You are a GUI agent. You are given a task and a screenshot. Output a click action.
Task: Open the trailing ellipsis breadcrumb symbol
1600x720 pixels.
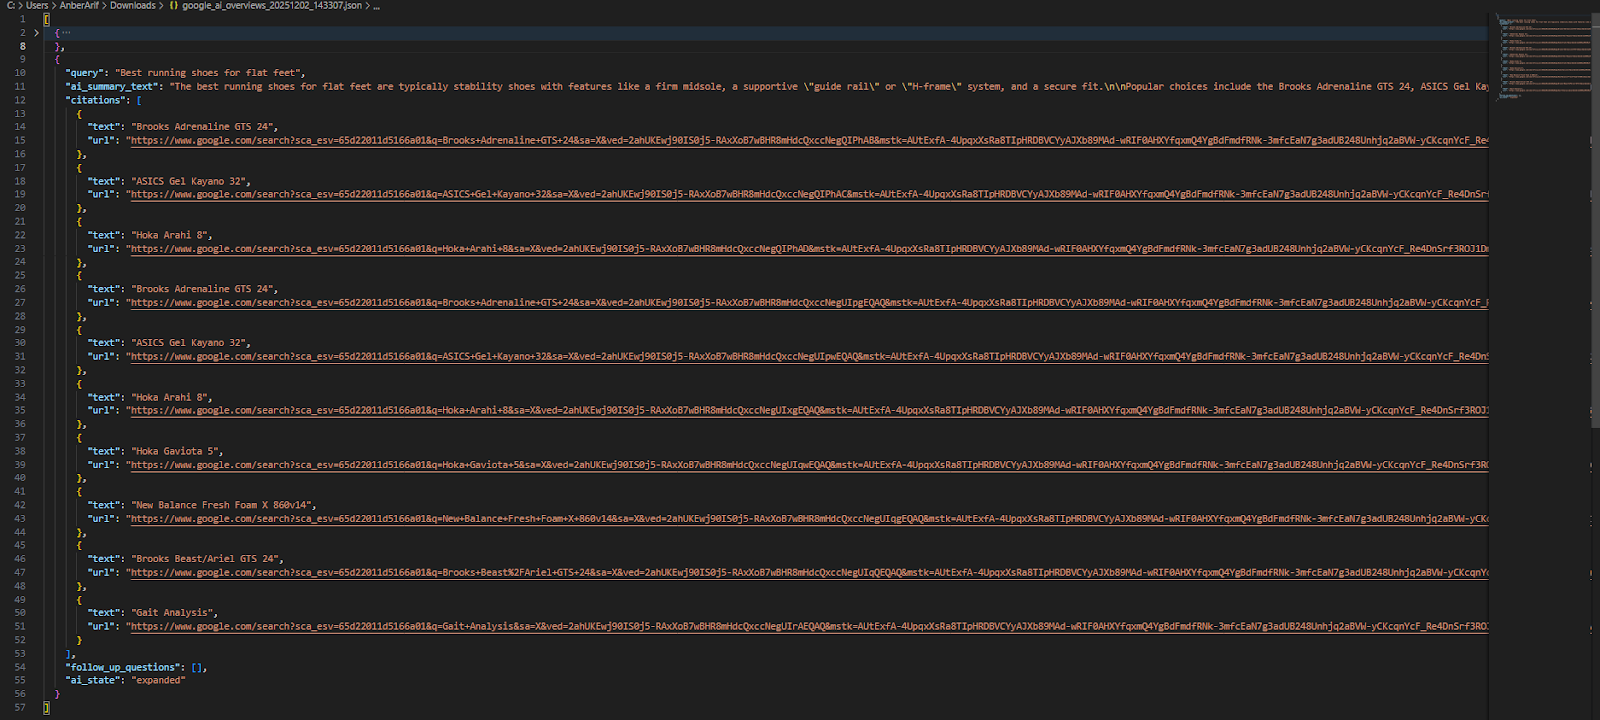point(376,6)
